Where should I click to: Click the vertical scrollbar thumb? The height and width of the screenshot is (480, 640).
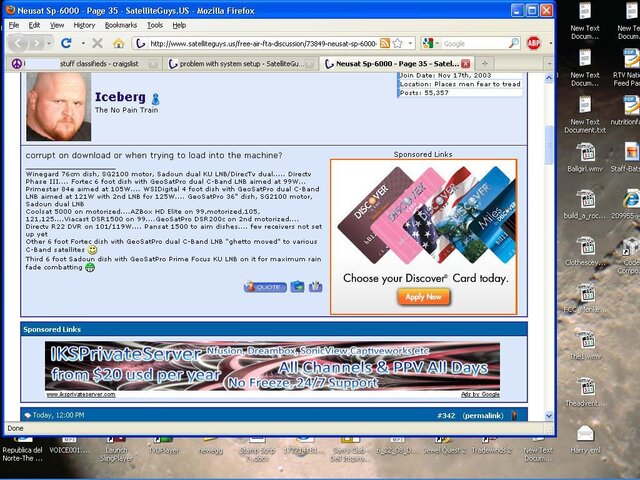pyautogui.click(x=549, y=145)
